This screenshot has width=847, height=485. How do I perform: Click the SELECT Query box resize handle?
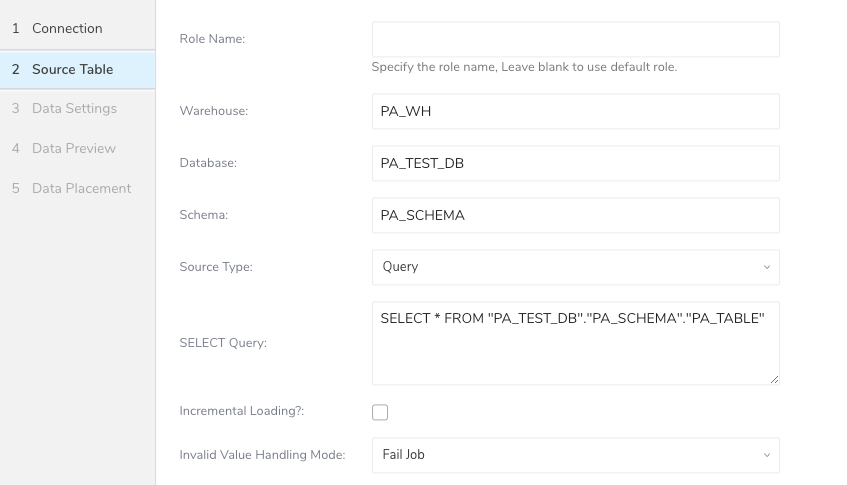(774, 379)
